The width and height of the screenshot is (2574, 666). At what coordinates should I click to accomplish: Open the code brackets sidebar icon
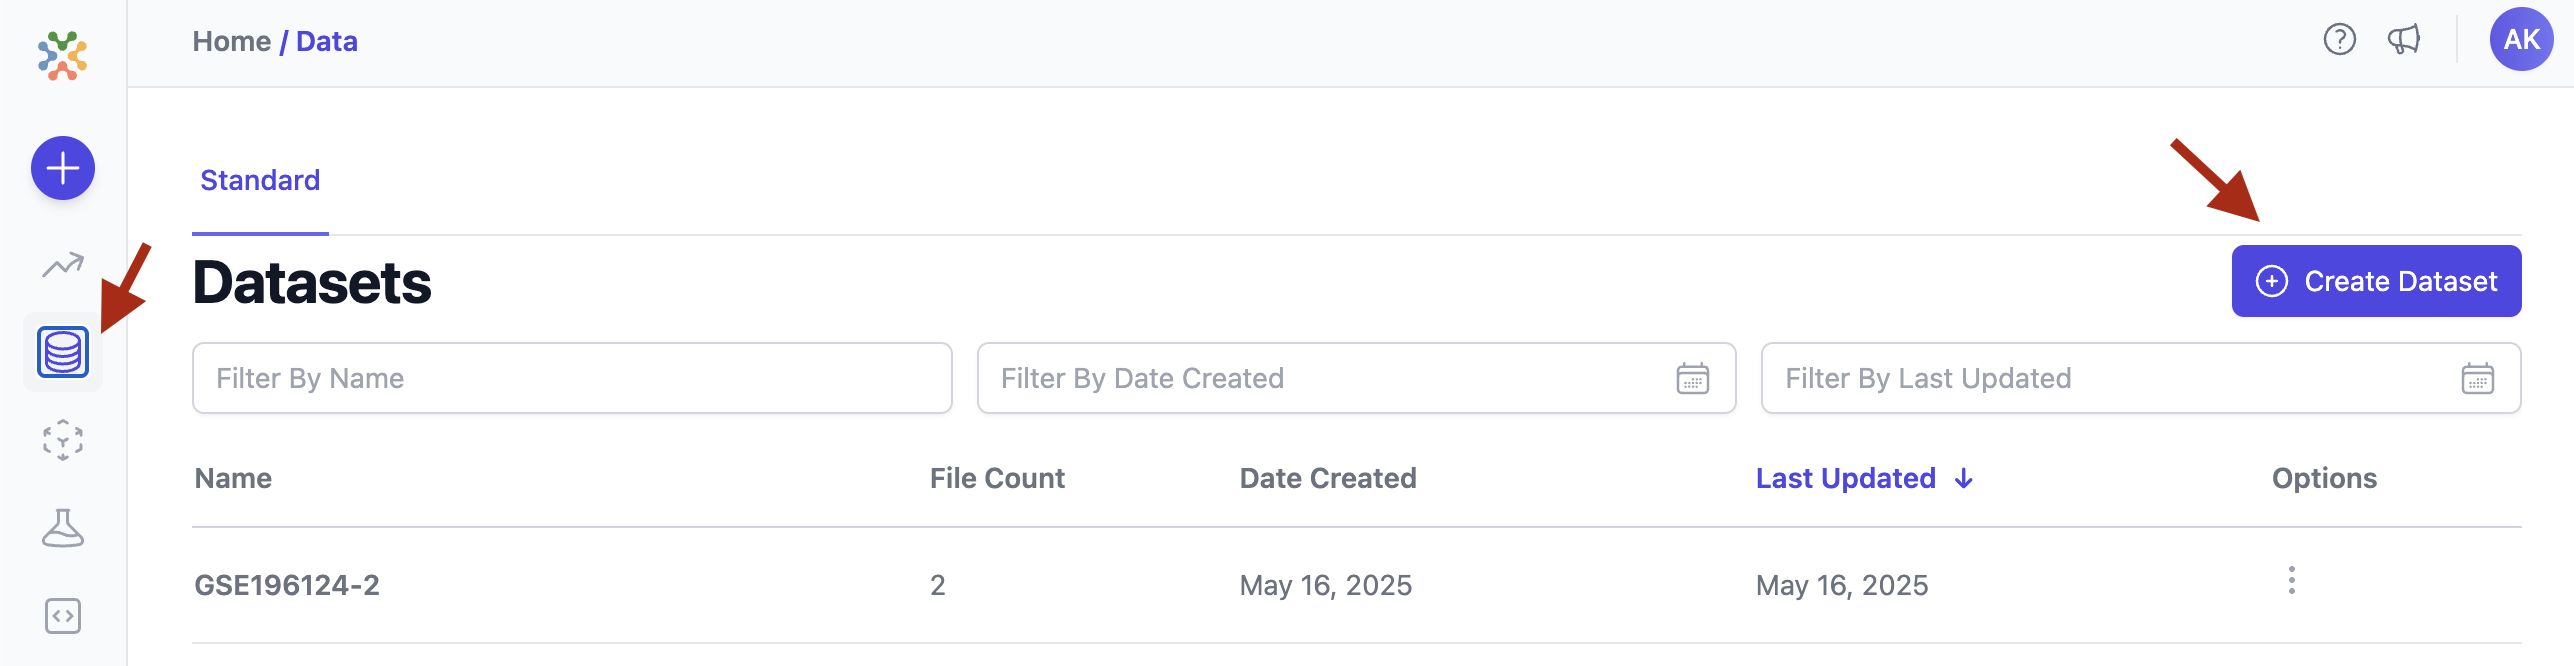click(63, 616)
